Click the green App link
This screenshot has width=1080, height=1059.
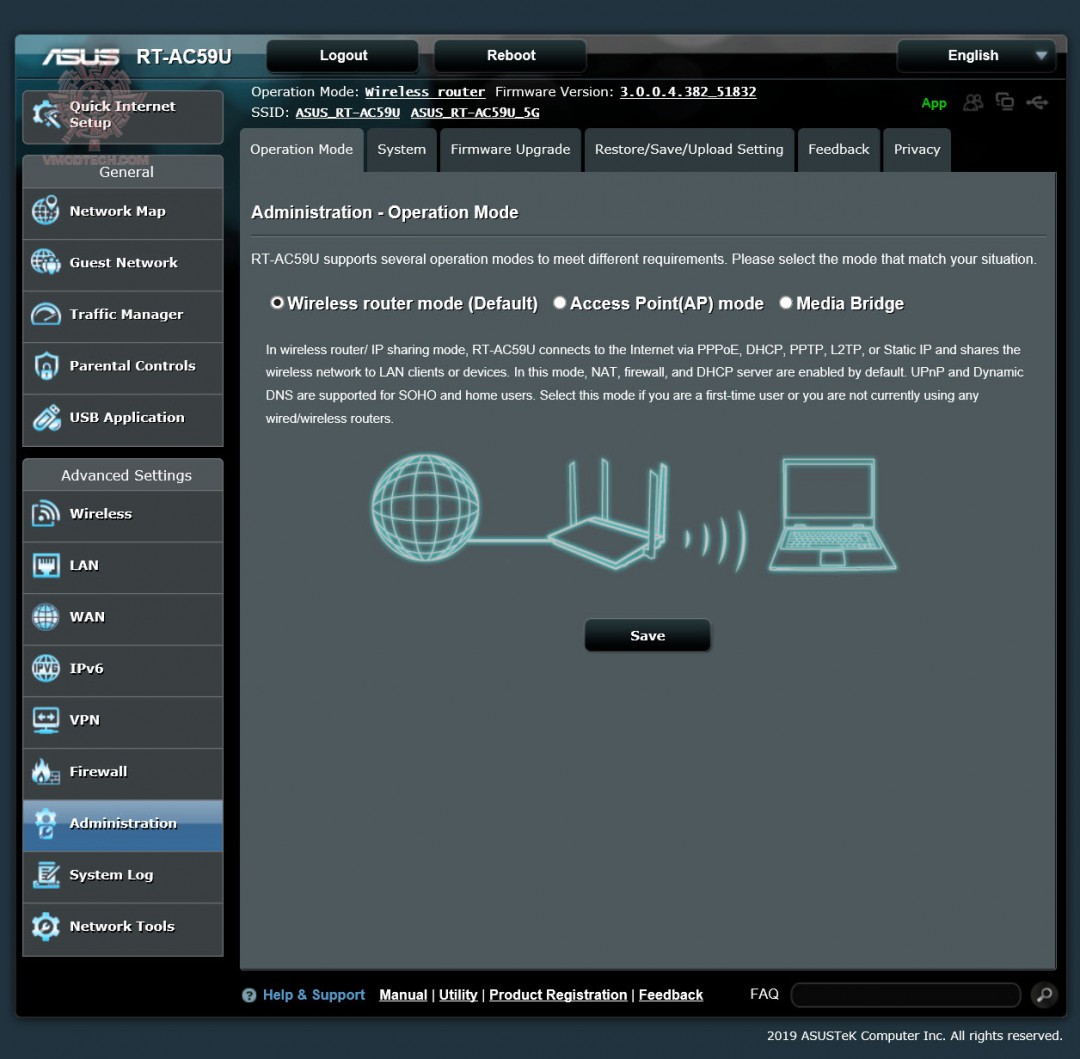point(934,103)
